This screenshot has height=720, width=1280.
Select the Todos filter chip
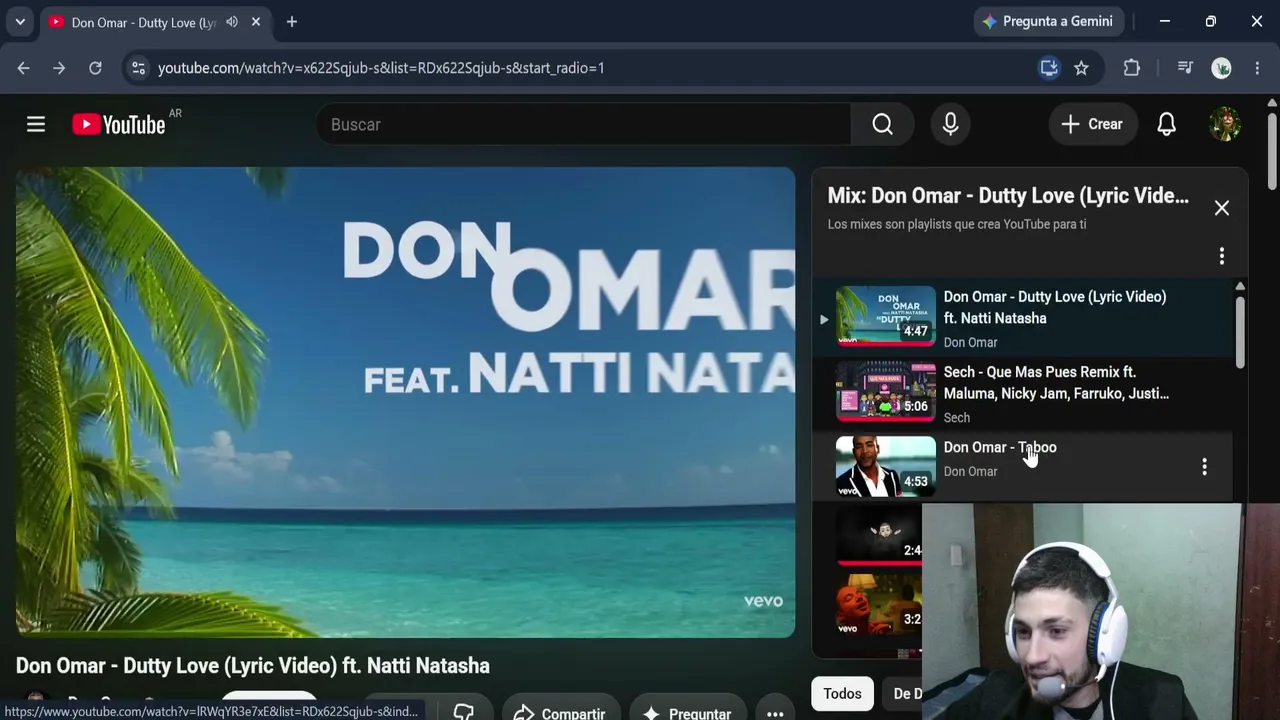tap(842, 693)
